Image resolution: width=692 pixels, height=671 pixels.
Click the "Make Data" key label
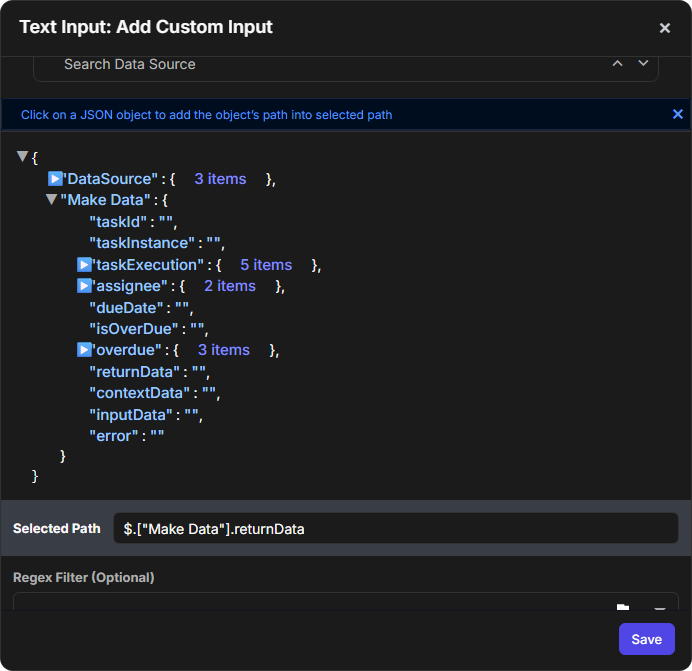point(105,200)
